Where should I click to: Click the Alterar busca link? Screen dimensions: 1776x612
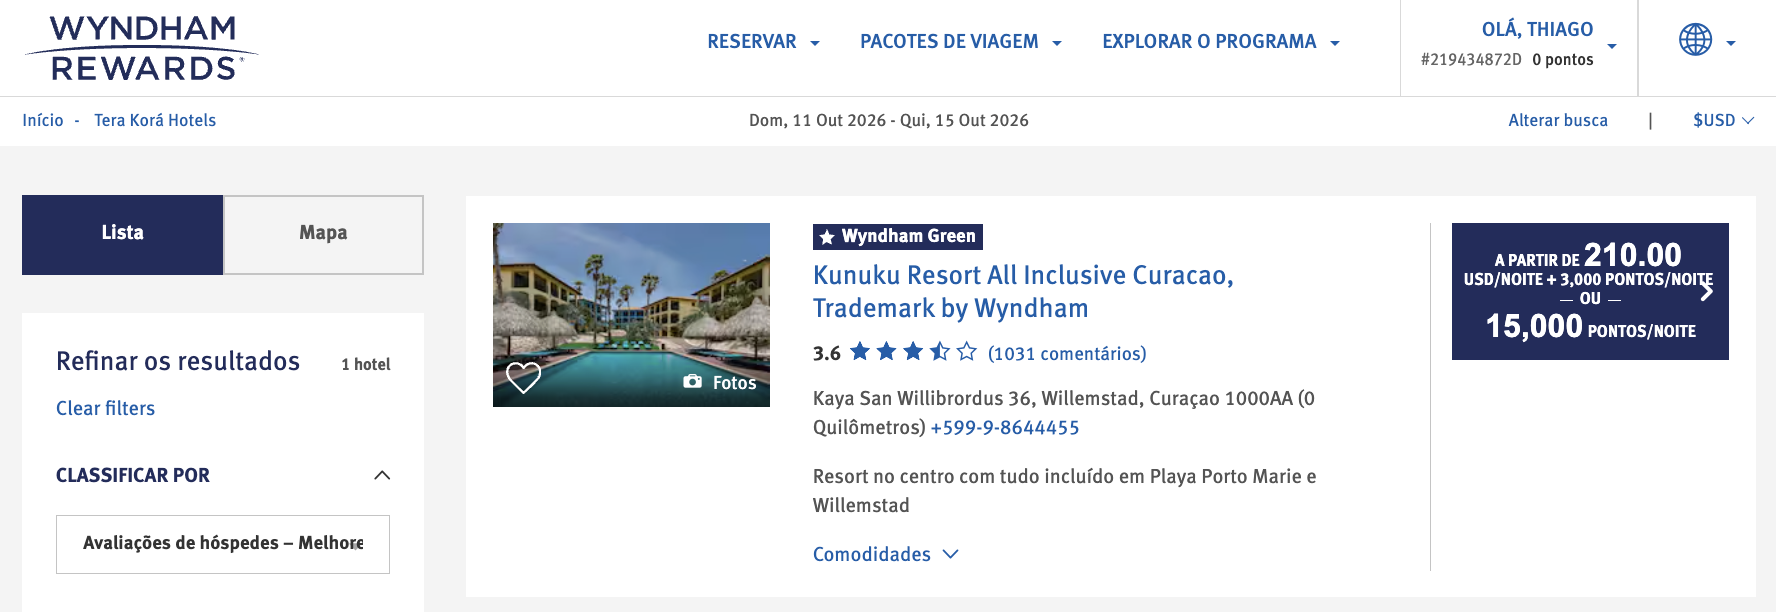pos(1557,120)
